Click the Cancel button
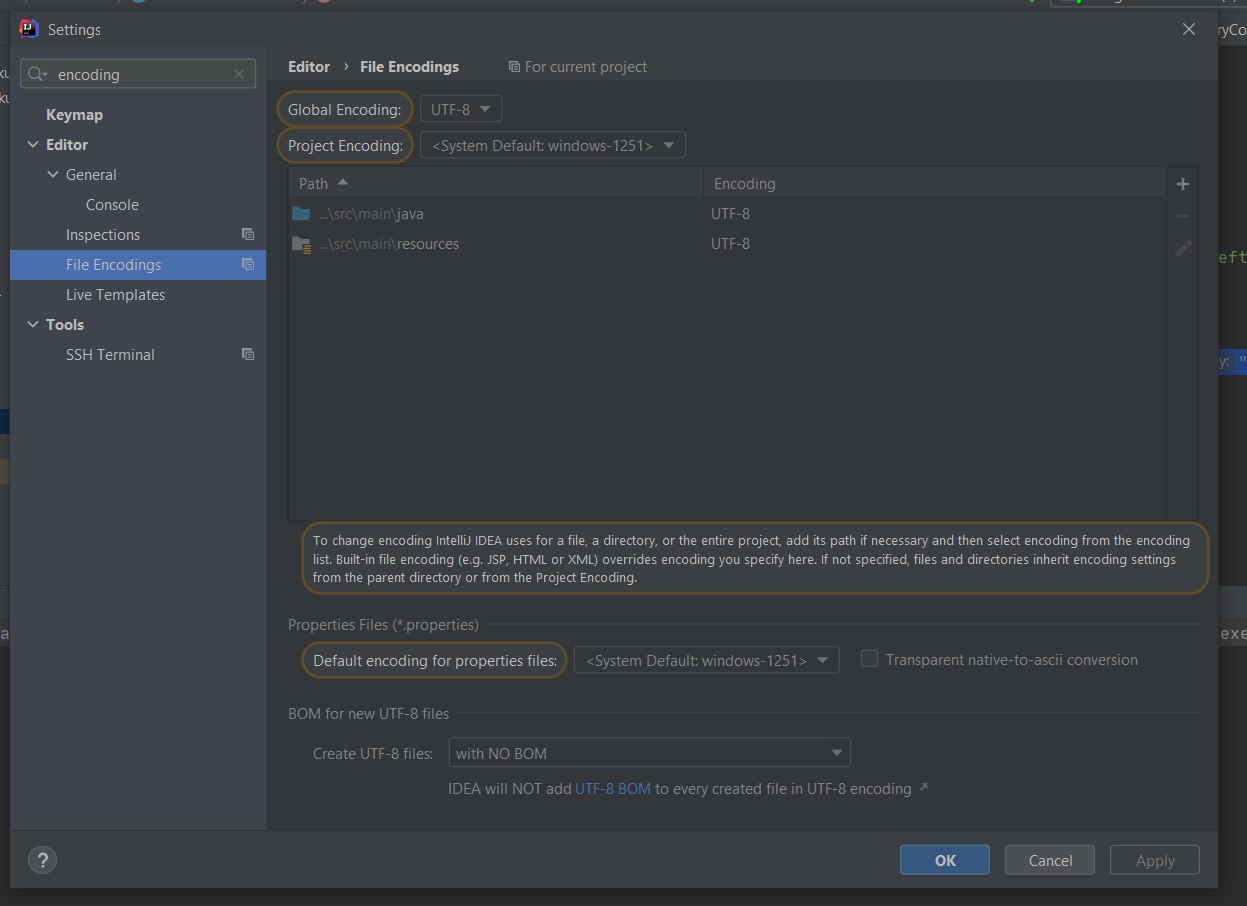 point(1050,860)
